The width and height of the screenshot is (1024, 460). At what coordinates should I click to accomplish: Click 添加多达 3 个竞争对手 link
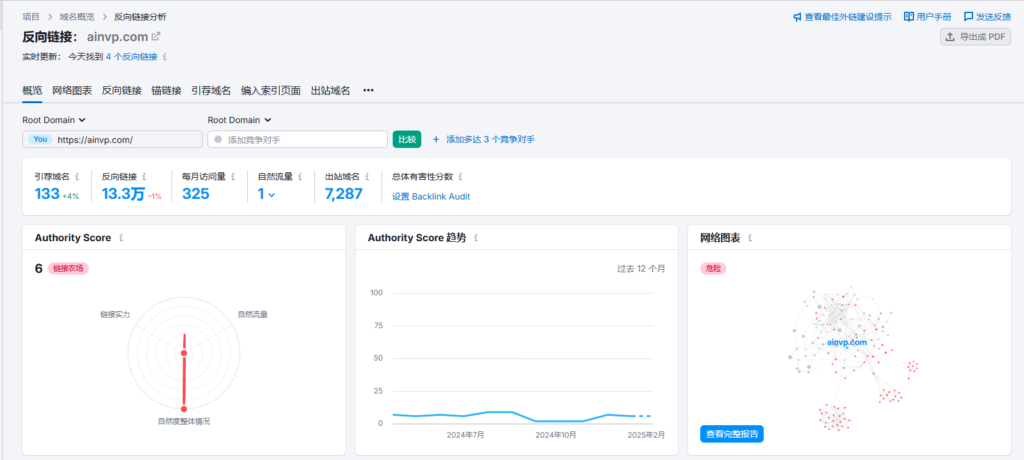(490, 139)
